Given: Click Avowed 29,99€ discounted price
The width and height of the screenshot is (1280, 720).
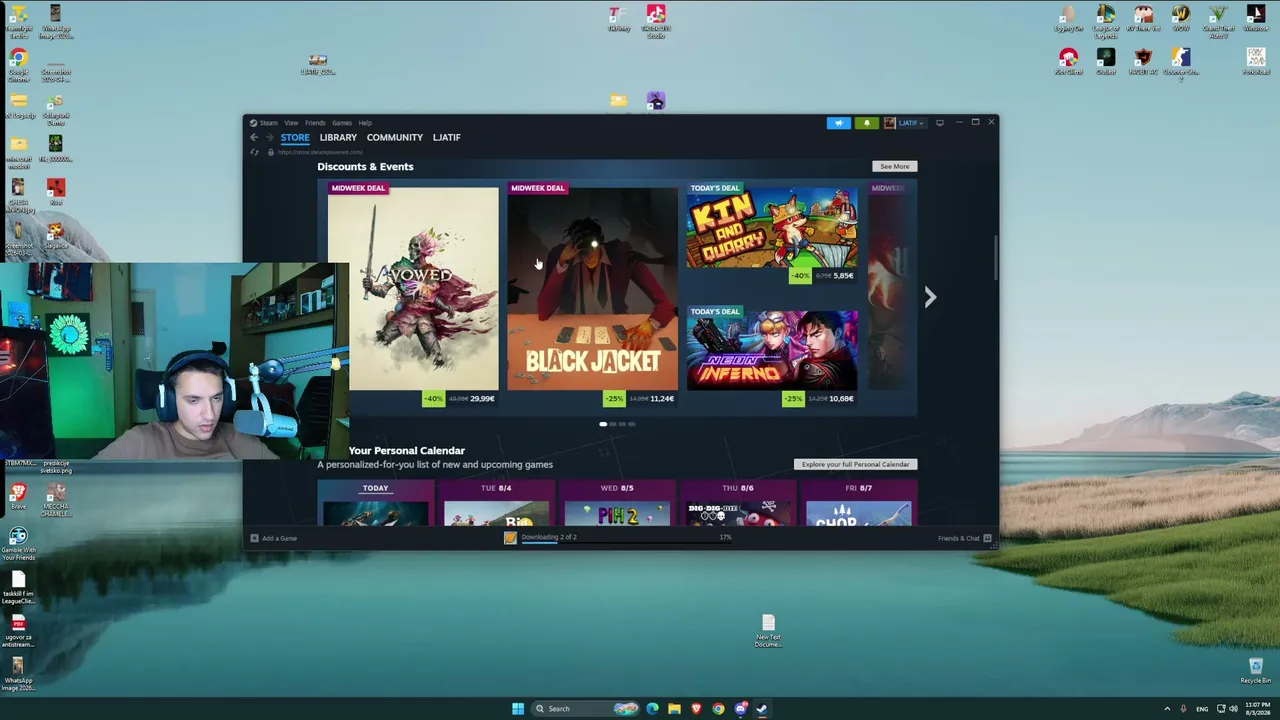Looking at the screenshot, I should coord(482,399).
